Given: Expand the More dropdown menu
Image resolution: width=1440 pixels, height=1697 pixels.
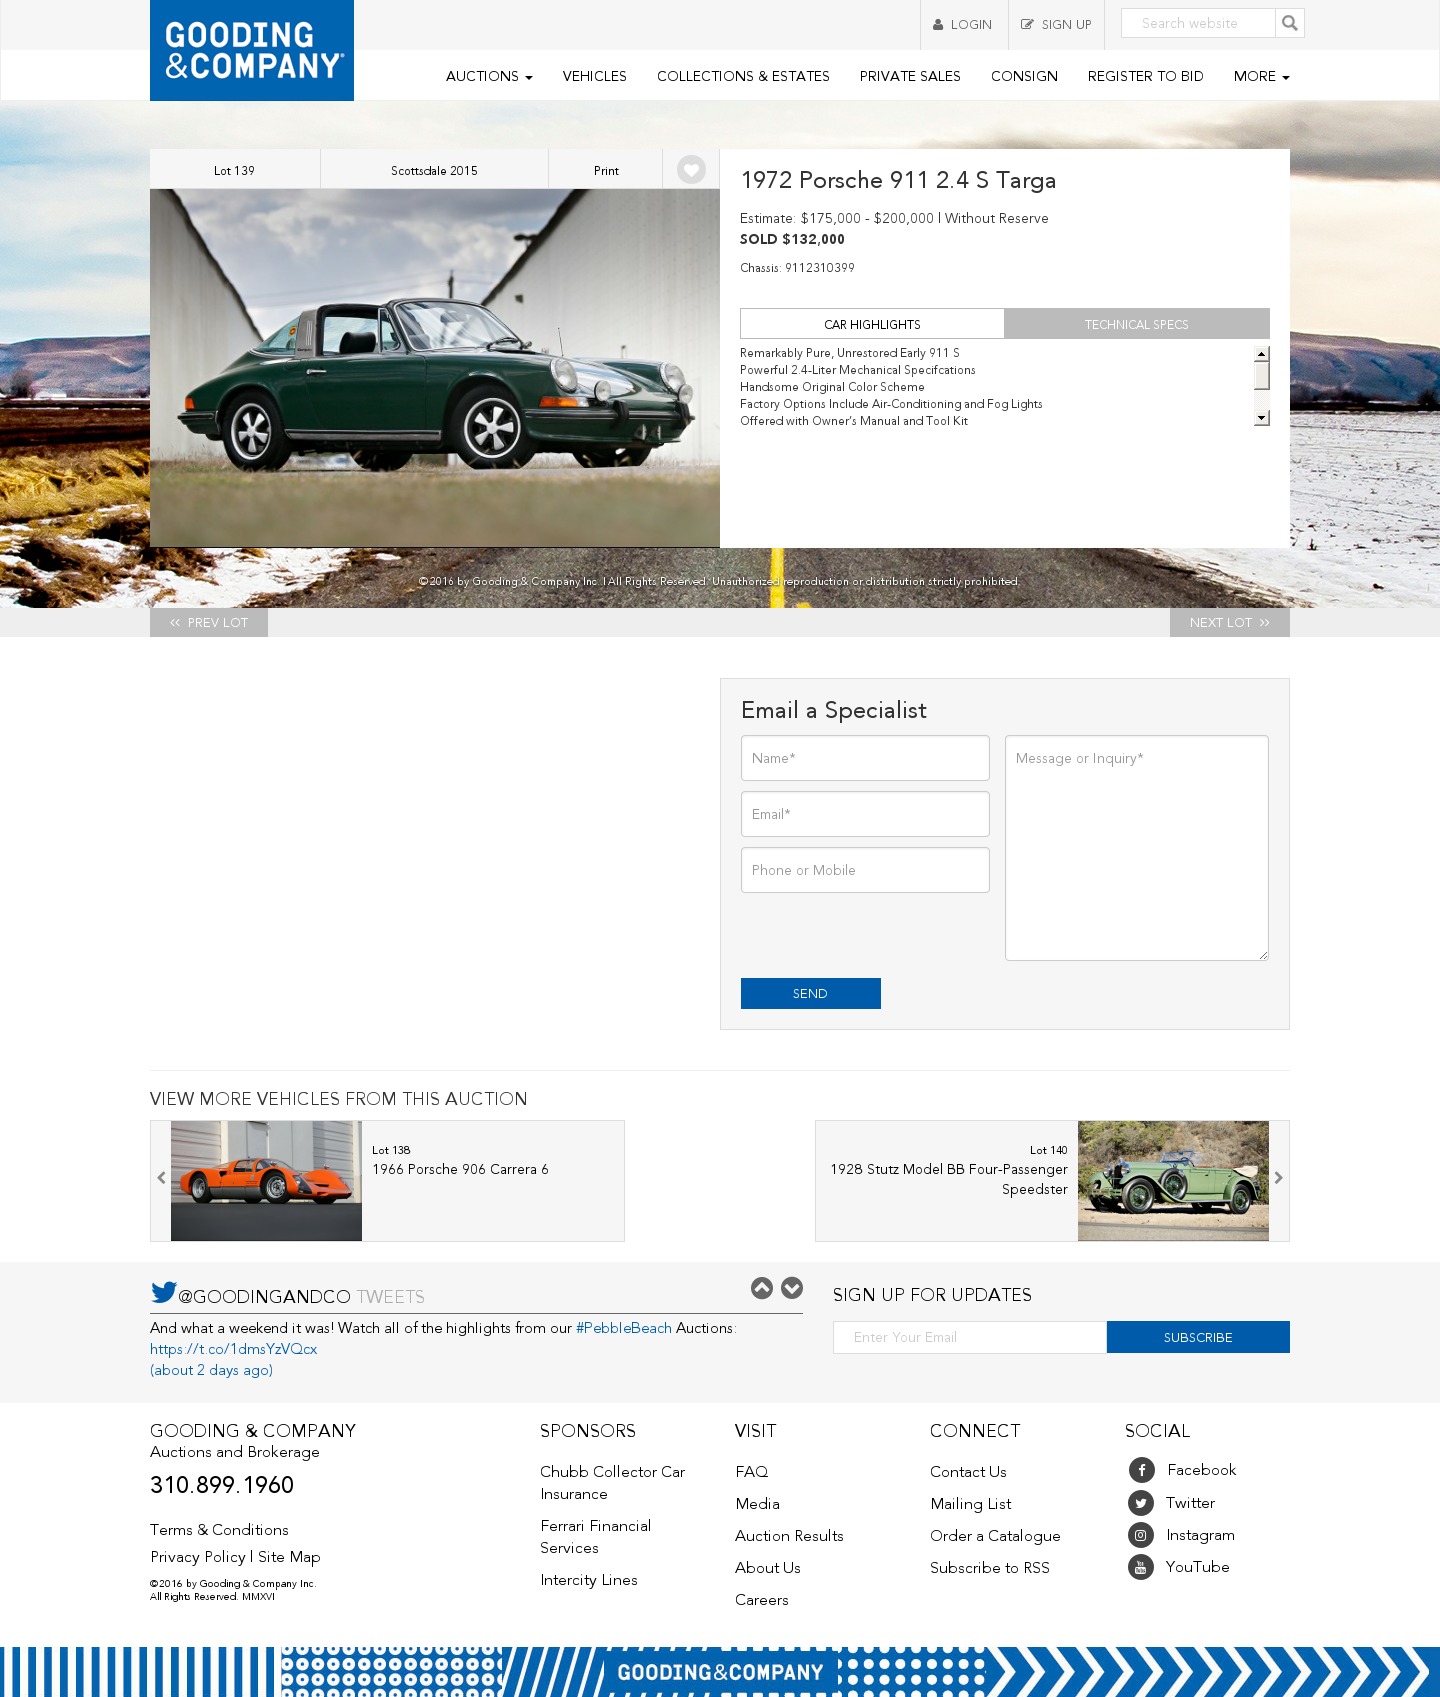Looking at the screenshot, I should 1261,76.
